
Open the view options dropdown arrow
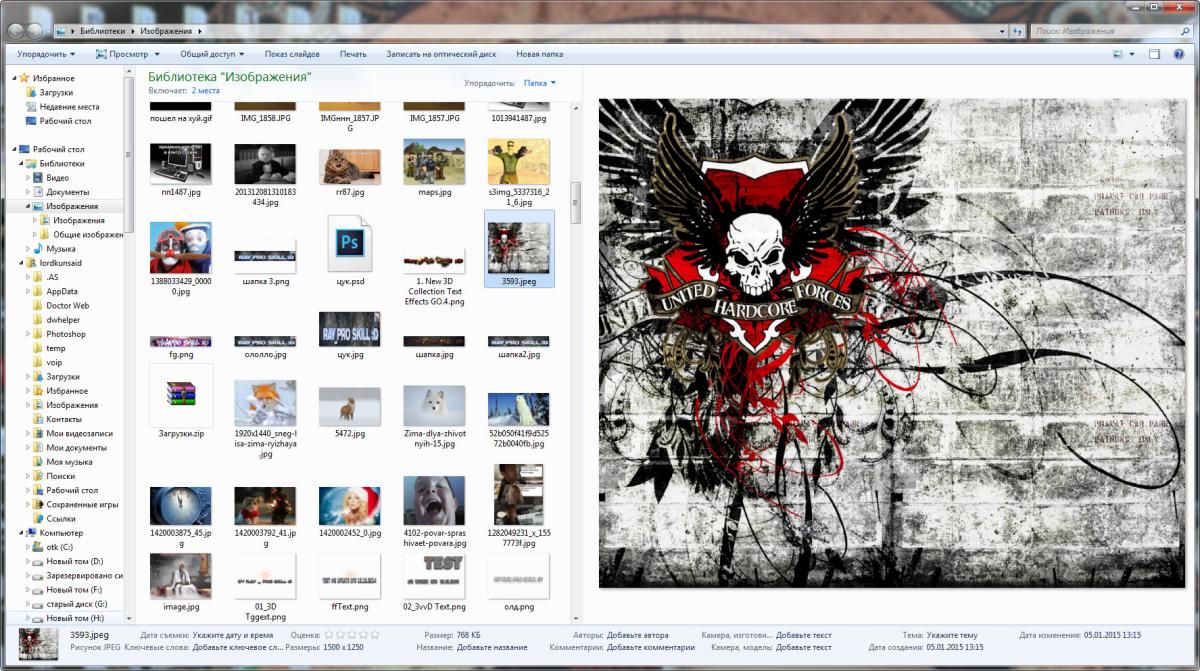[x=1133, y=54]
